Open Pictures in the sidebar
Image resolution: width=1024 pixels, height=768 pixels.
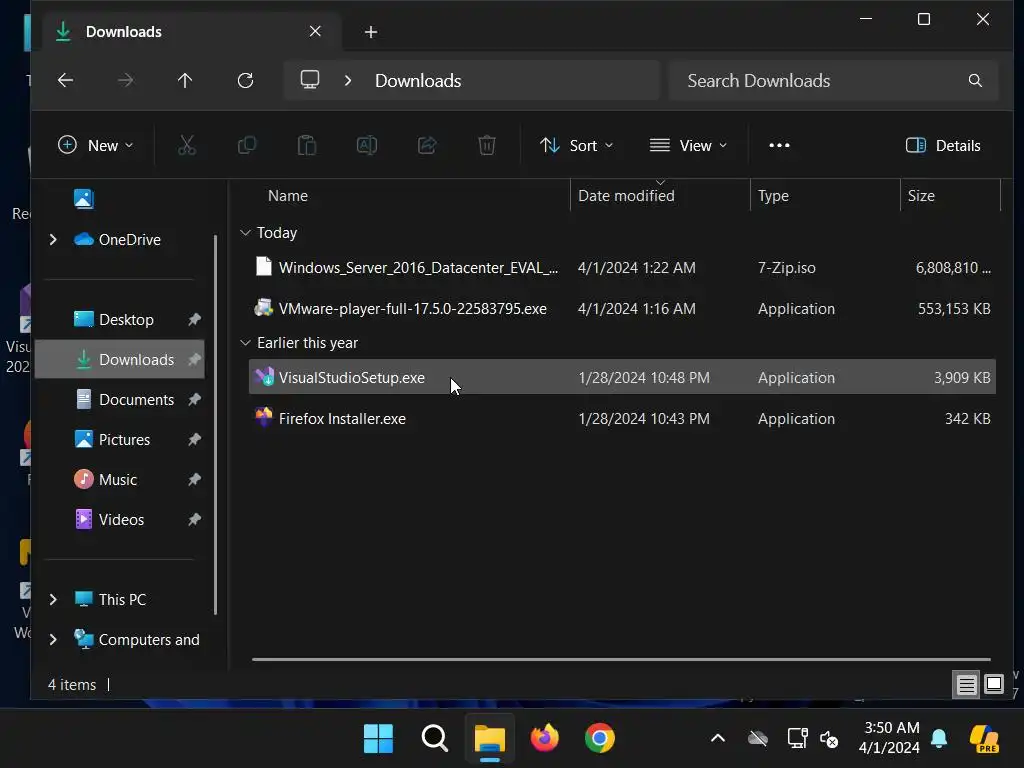124,440
